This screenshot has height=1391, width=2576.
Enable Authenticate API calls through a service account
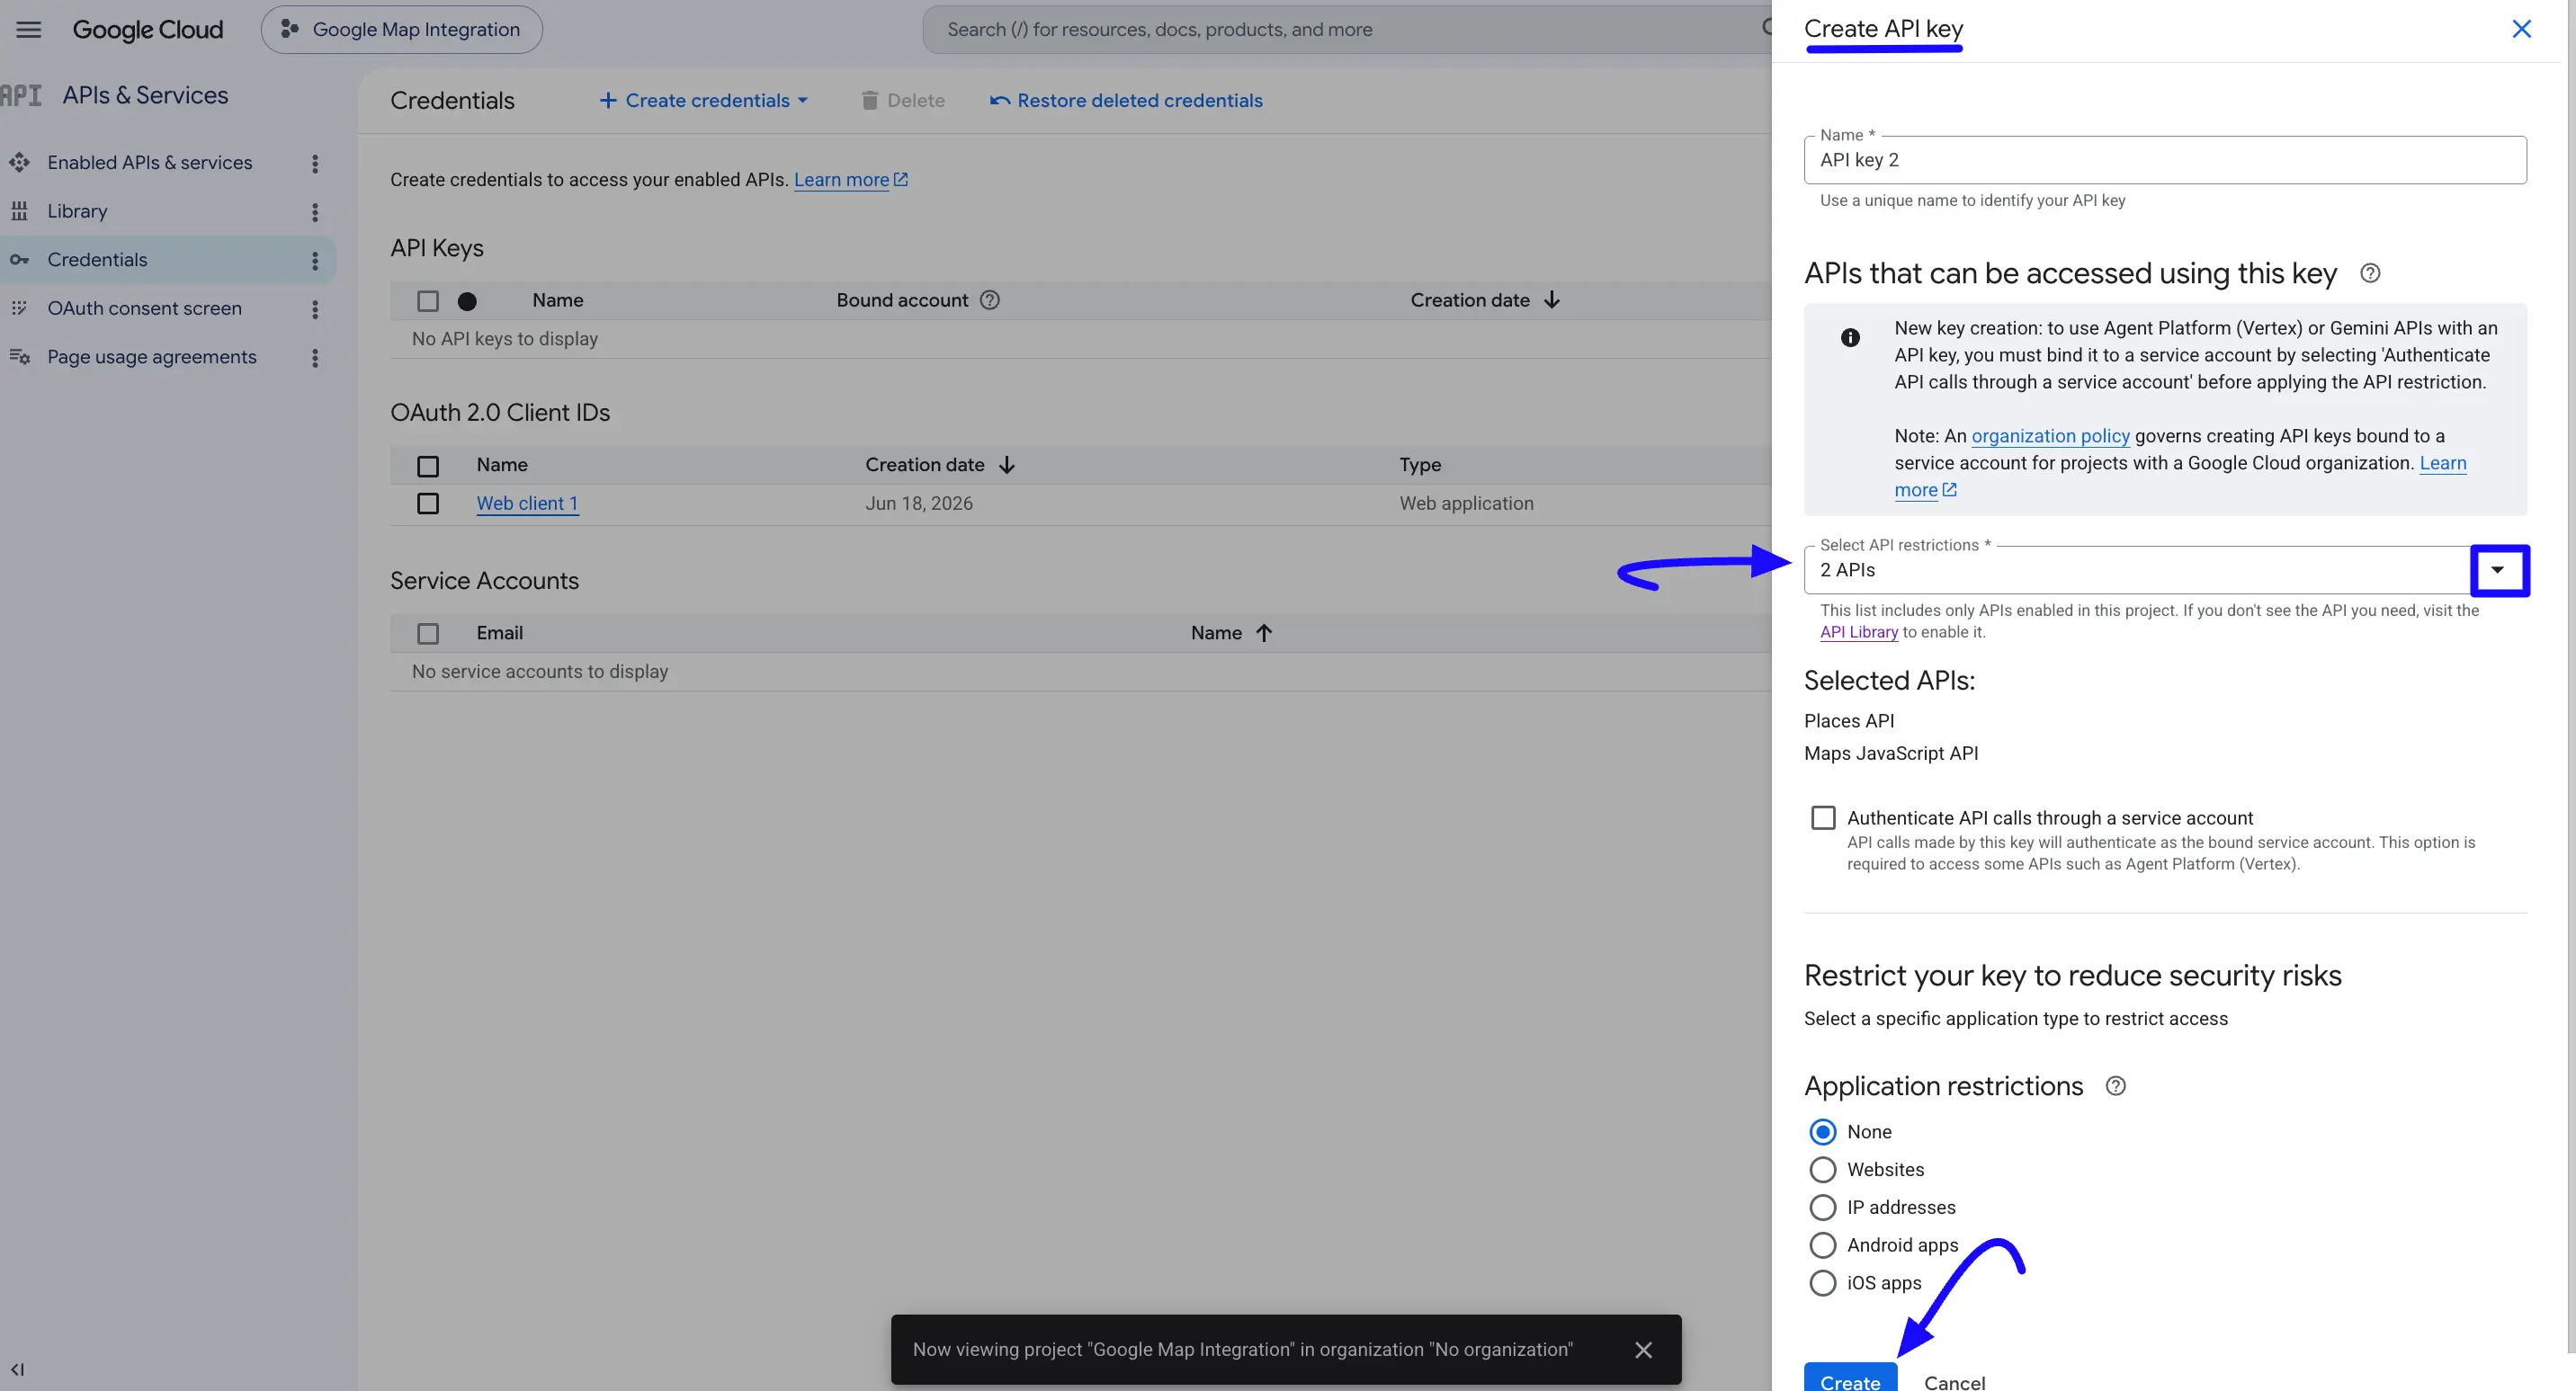[1823, 818]
